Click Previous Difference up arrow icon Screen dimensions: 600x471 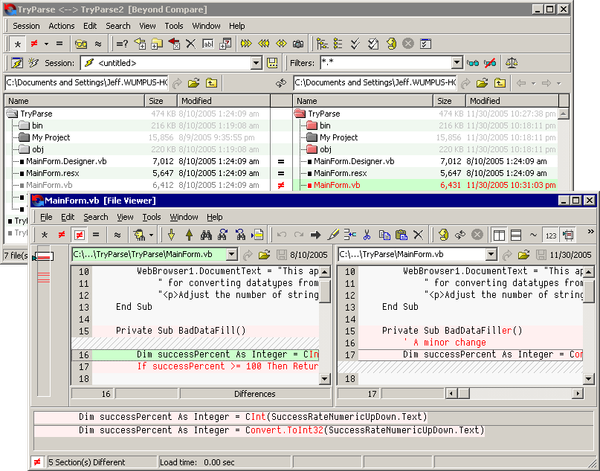point(189,235)
